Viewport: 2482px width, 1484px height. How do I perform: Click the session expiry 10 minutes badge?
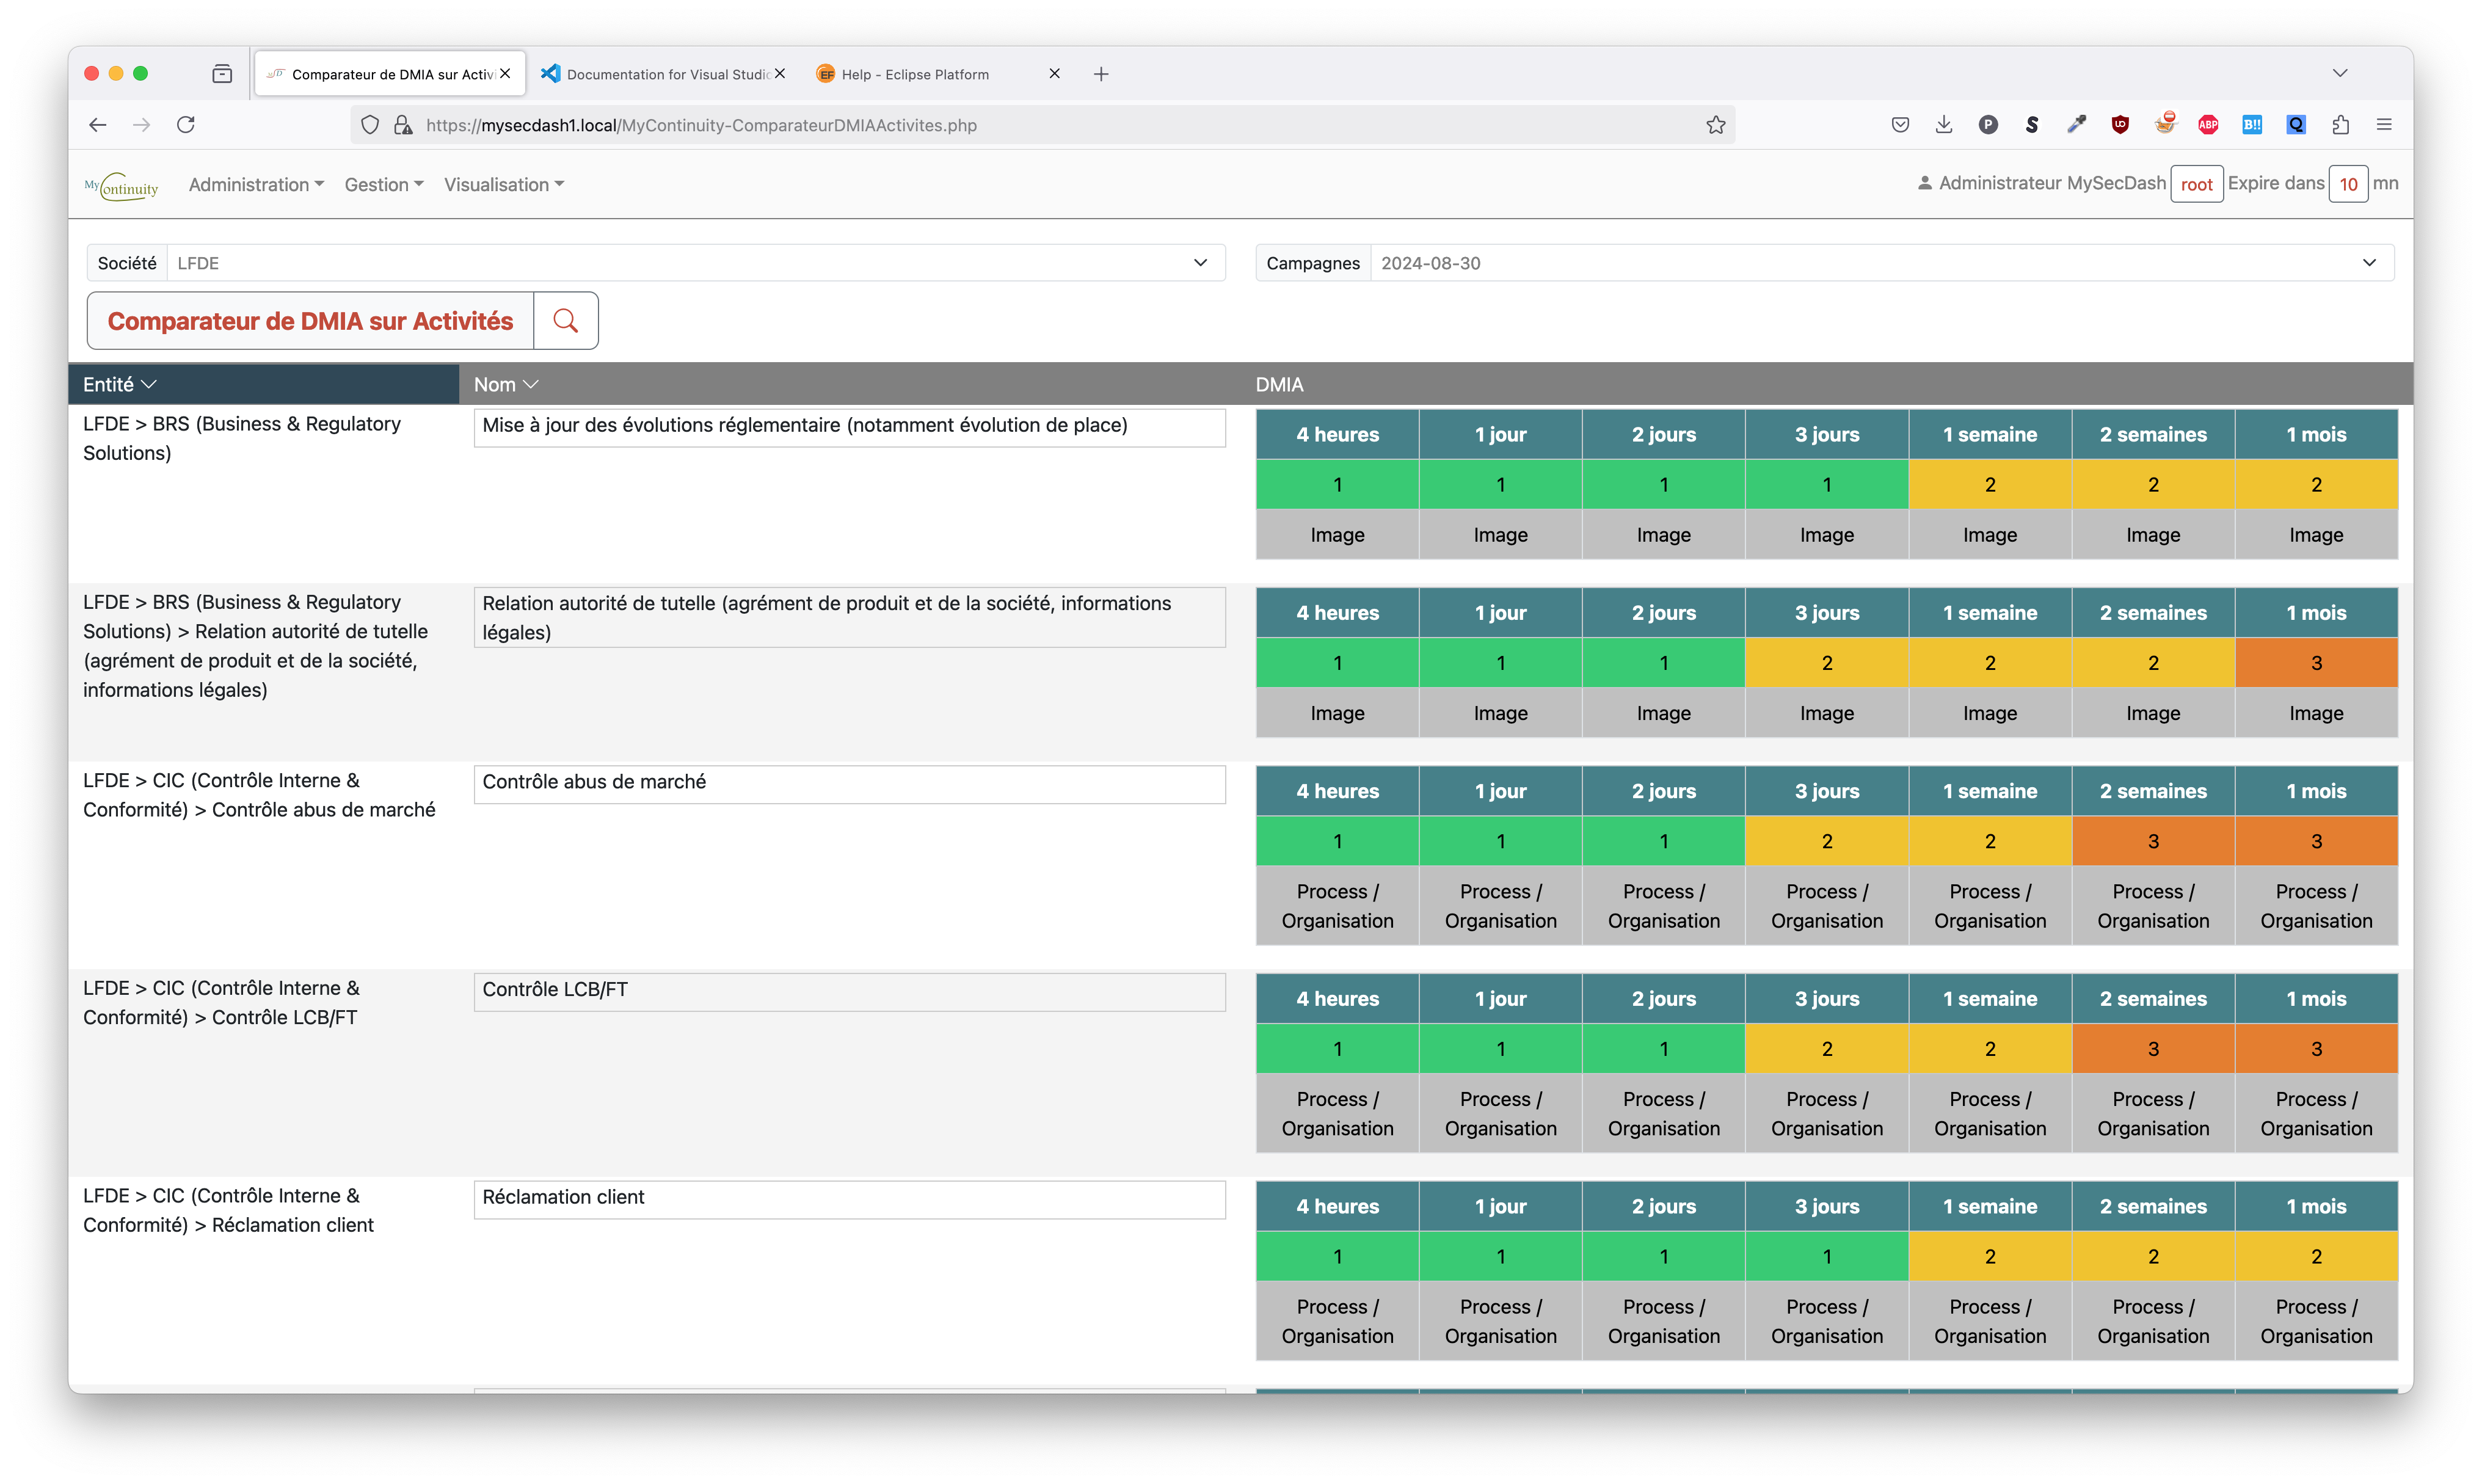pyautogui.click(x=2347, y=184)
